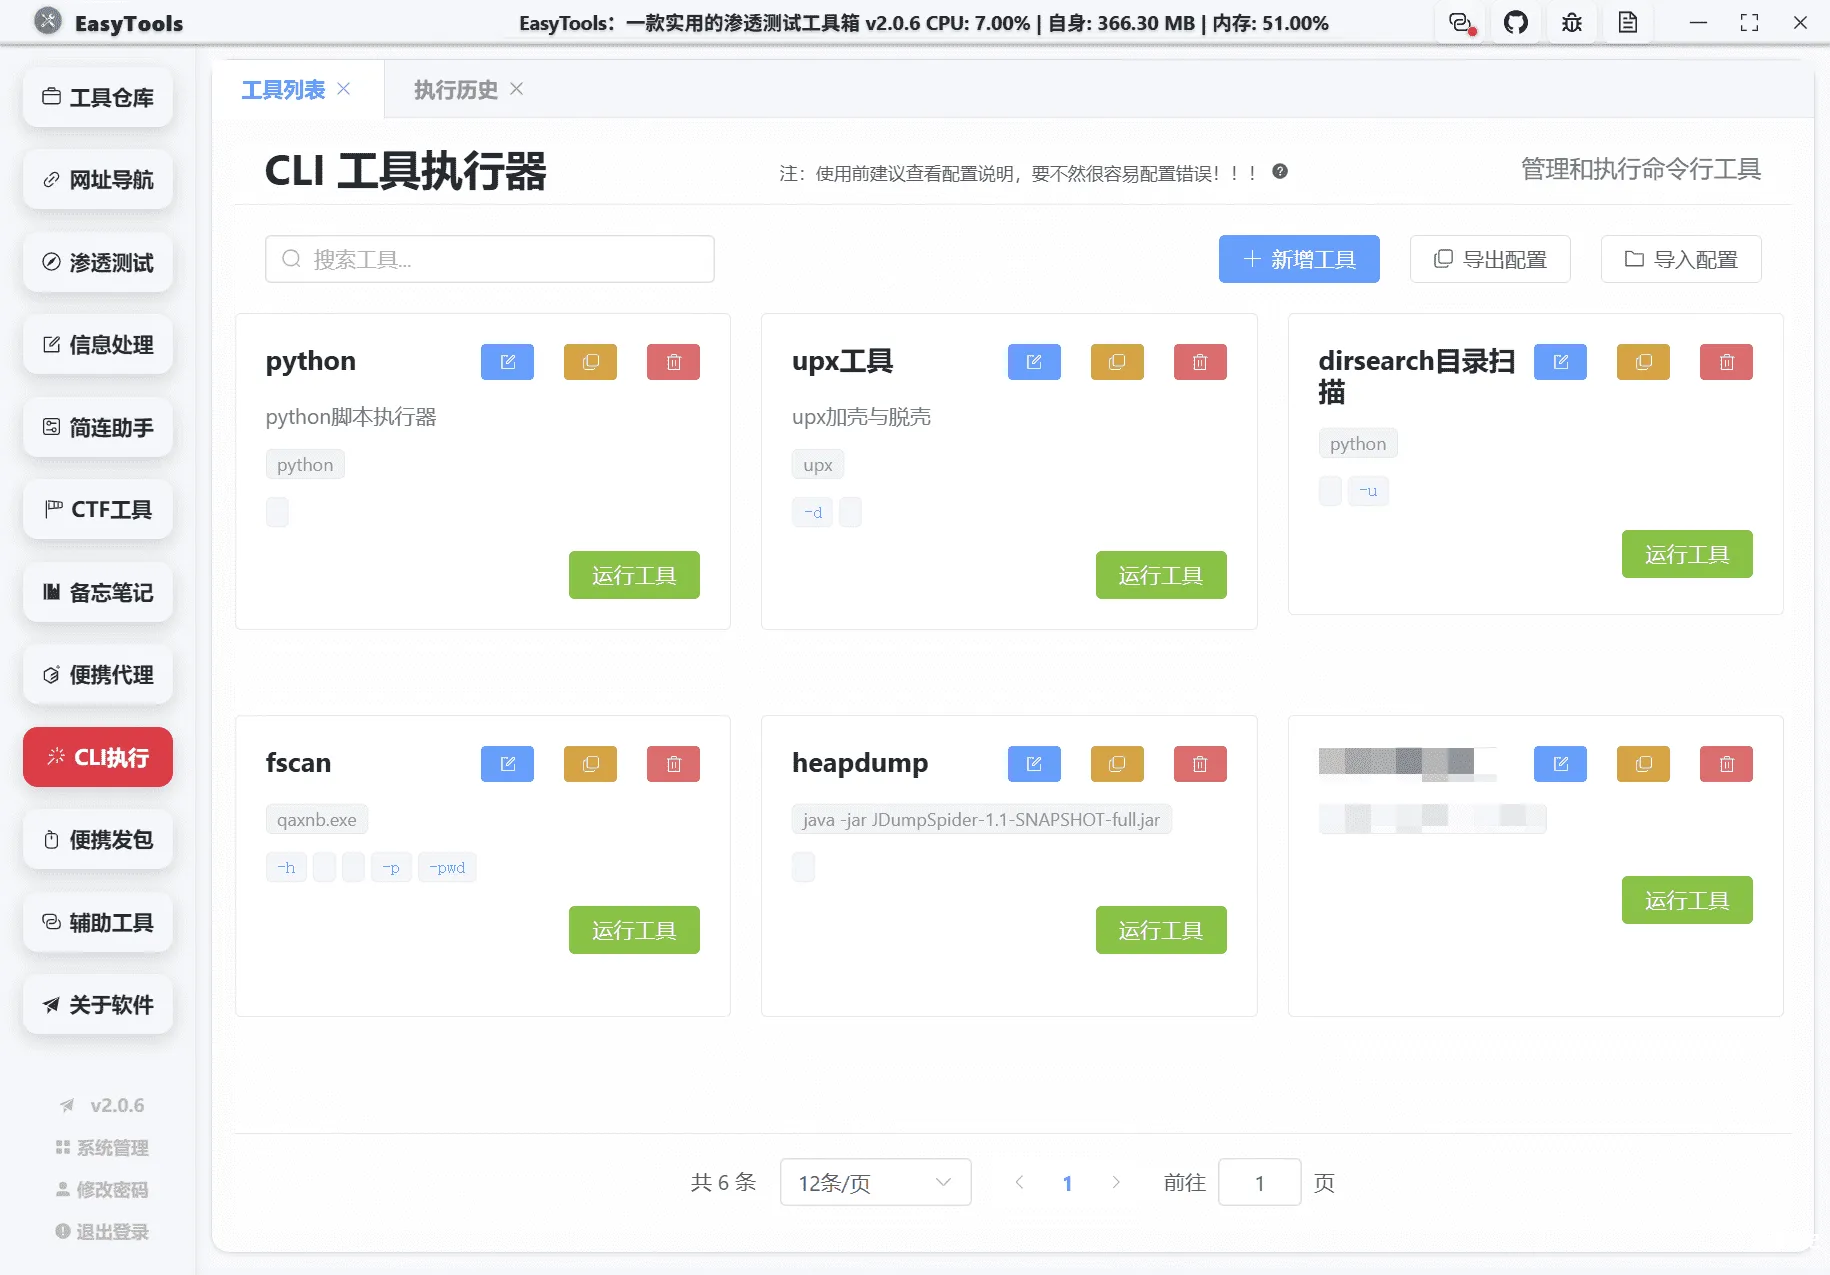
Task: Run the heapdump tool via 运行工具
Action: [1161, 930]
